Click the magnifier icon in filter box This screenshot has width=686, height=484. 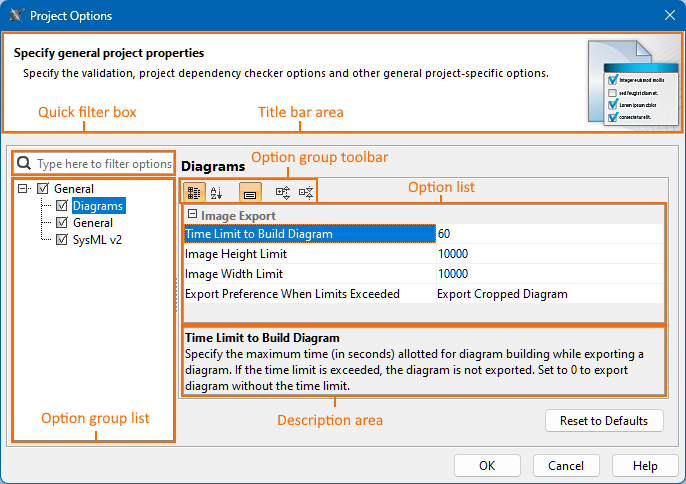[x=24, y=163]
